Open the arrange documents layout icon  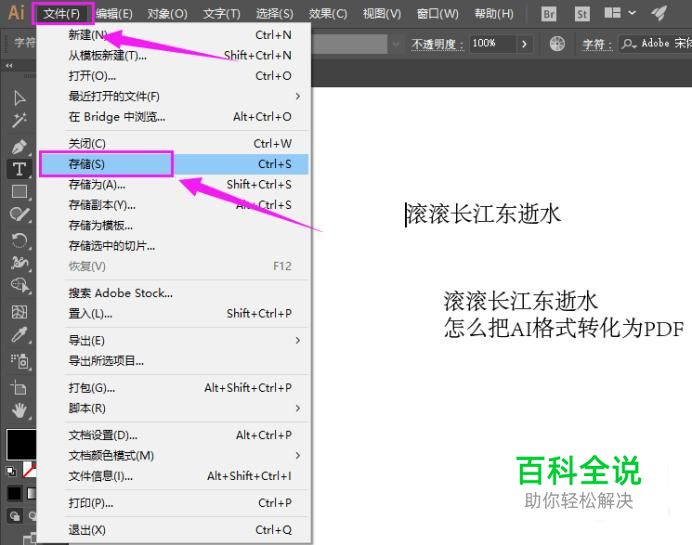(613, 13)
